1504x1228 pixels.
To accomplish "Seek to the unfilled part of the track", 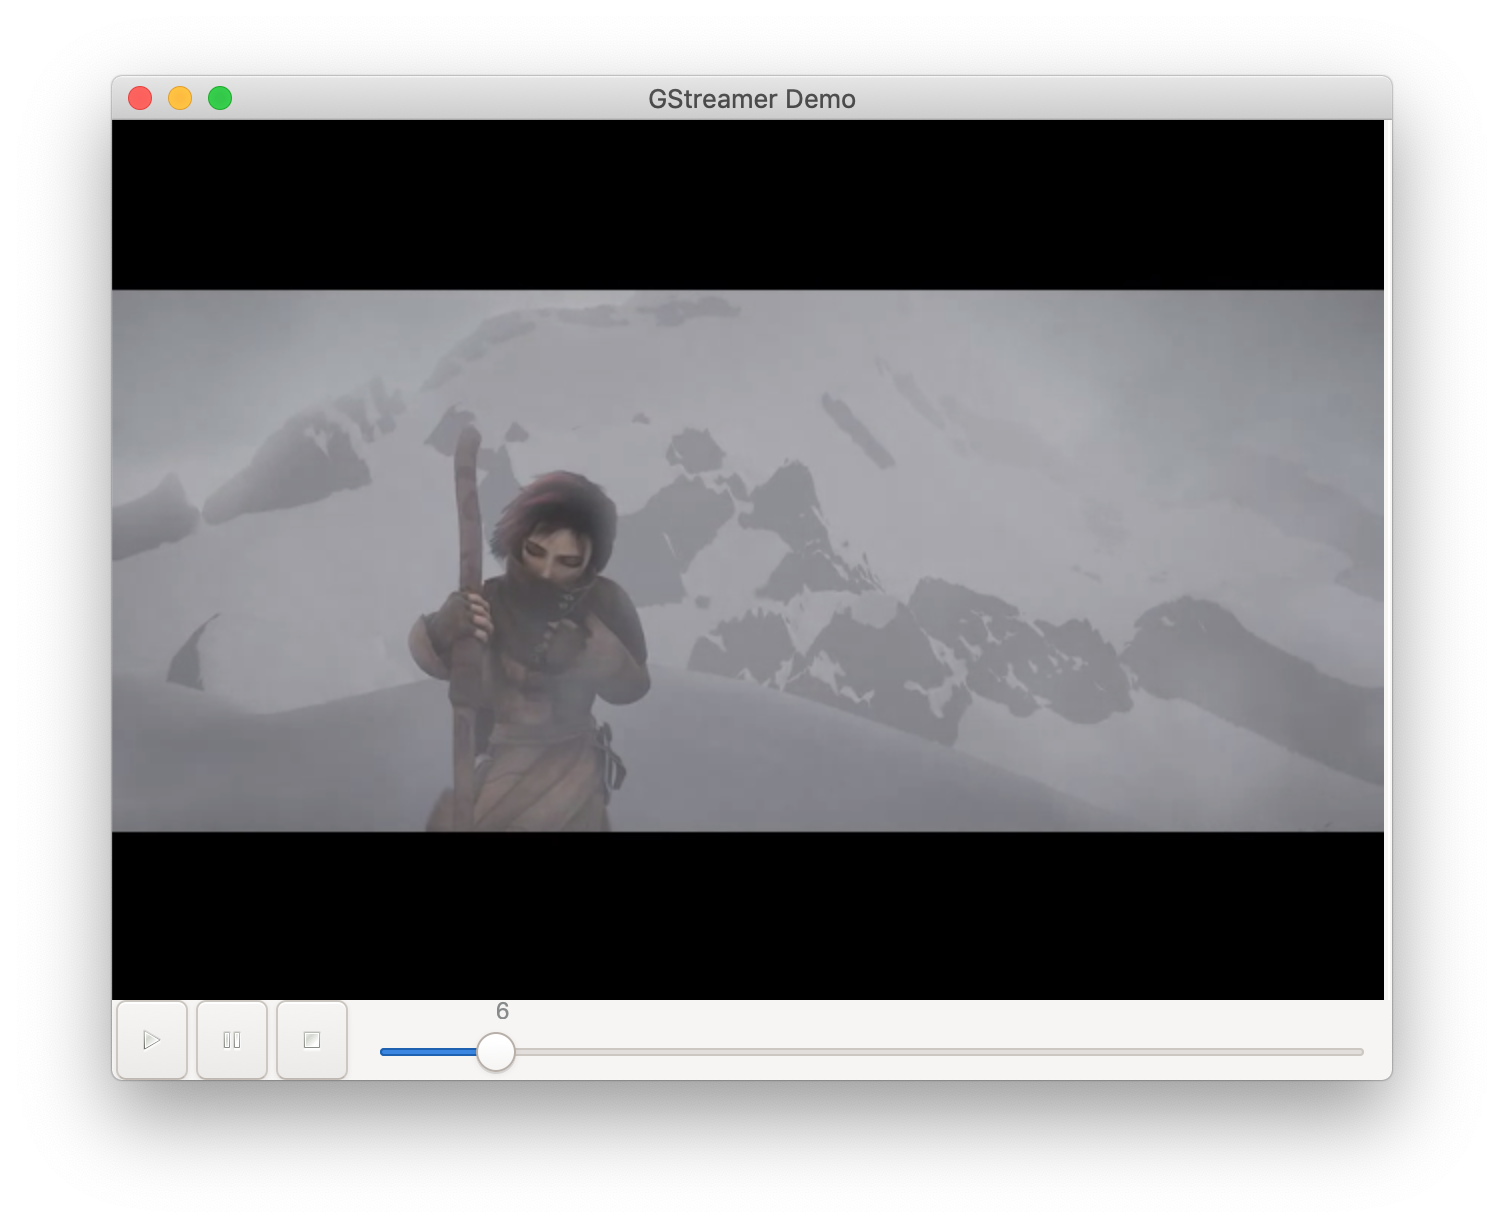I will click(x=938, y=1052).
